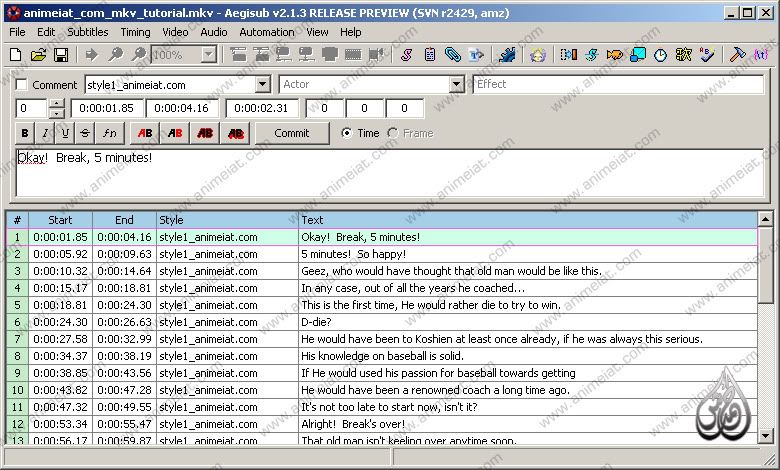780x470 pixels.
Task: Open the Styling Assistant icon
Action: [x=591, y=55]
